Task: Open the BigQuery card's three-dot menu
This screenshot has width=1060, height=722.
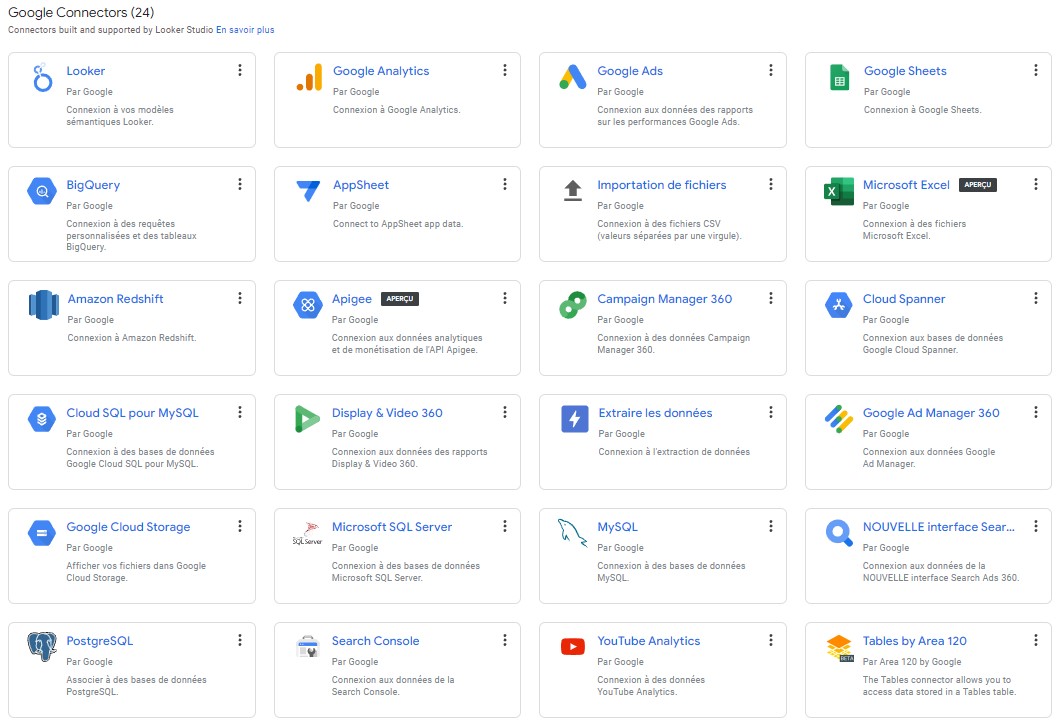Action: click(239, 185)
